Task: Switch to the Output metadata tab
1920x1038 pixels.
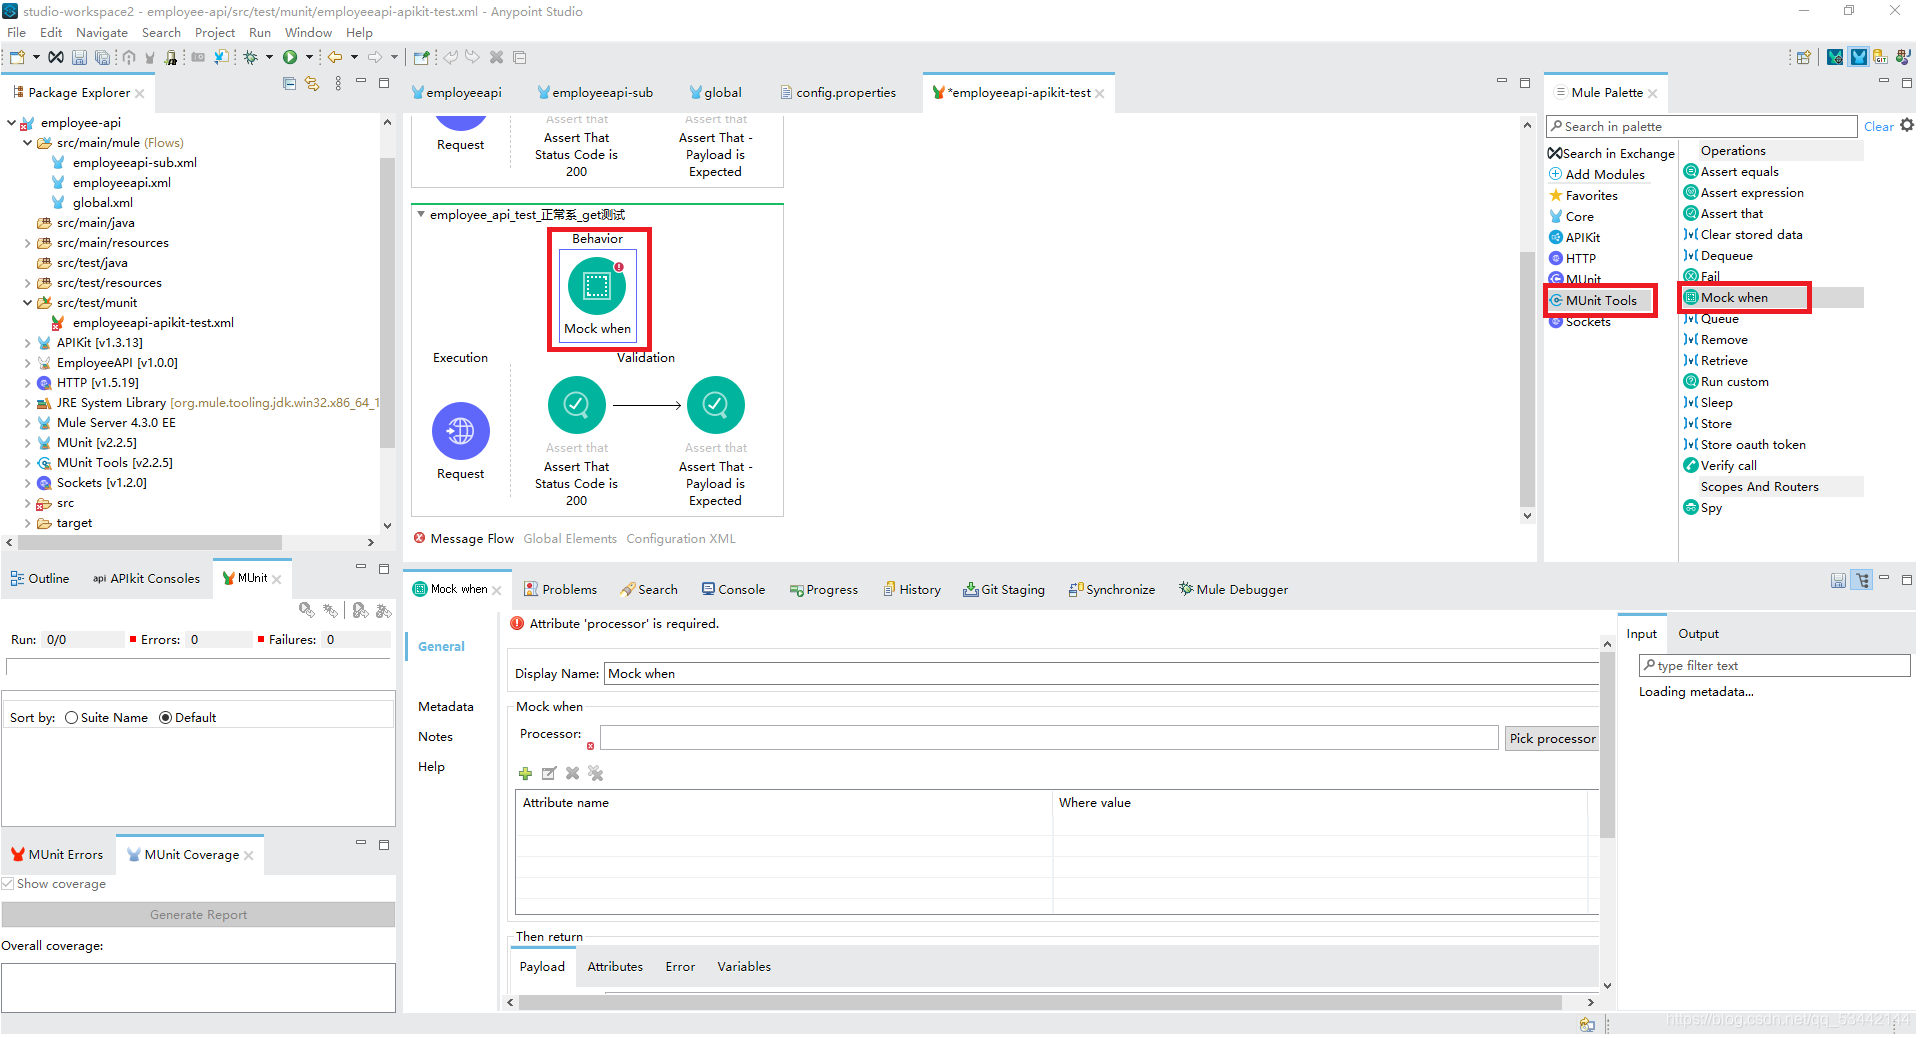Action: [1698, 634]
